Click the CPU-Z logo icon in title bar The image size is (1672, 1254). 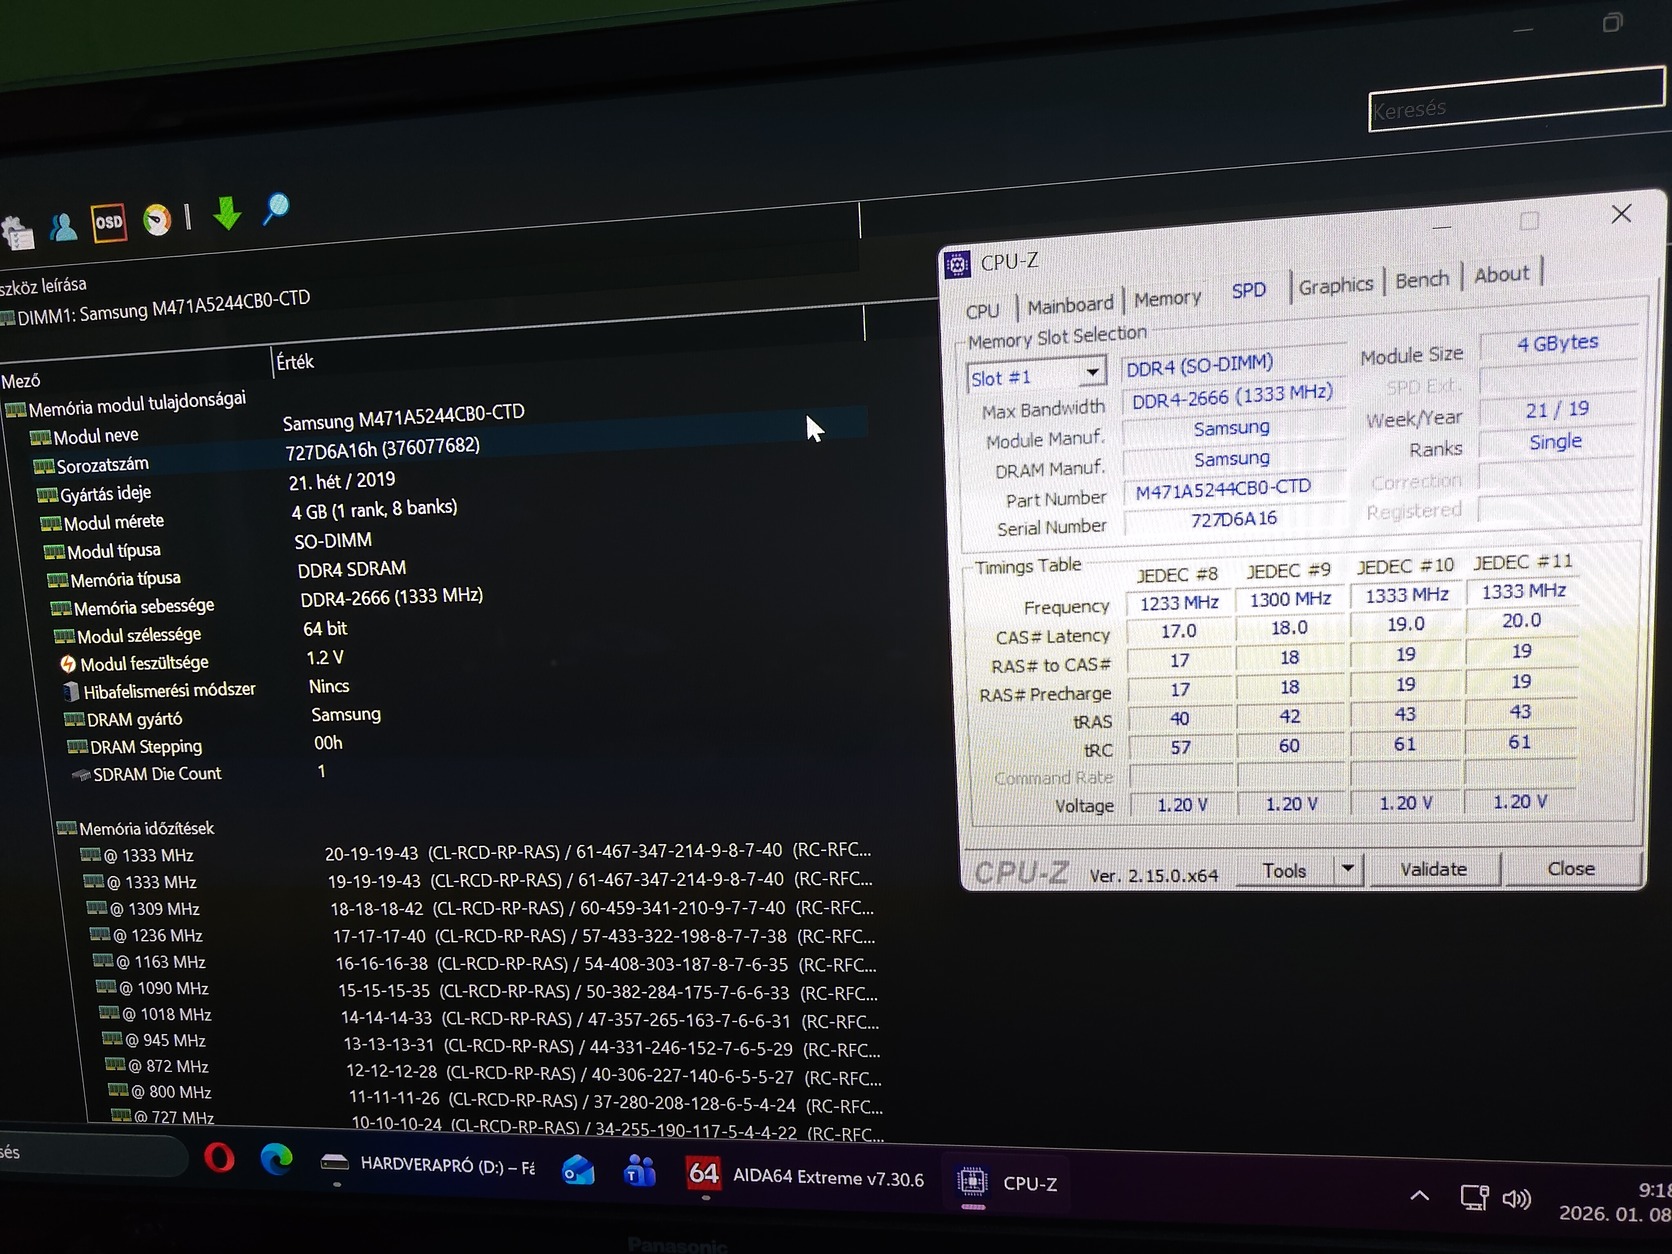coord(957,264)
